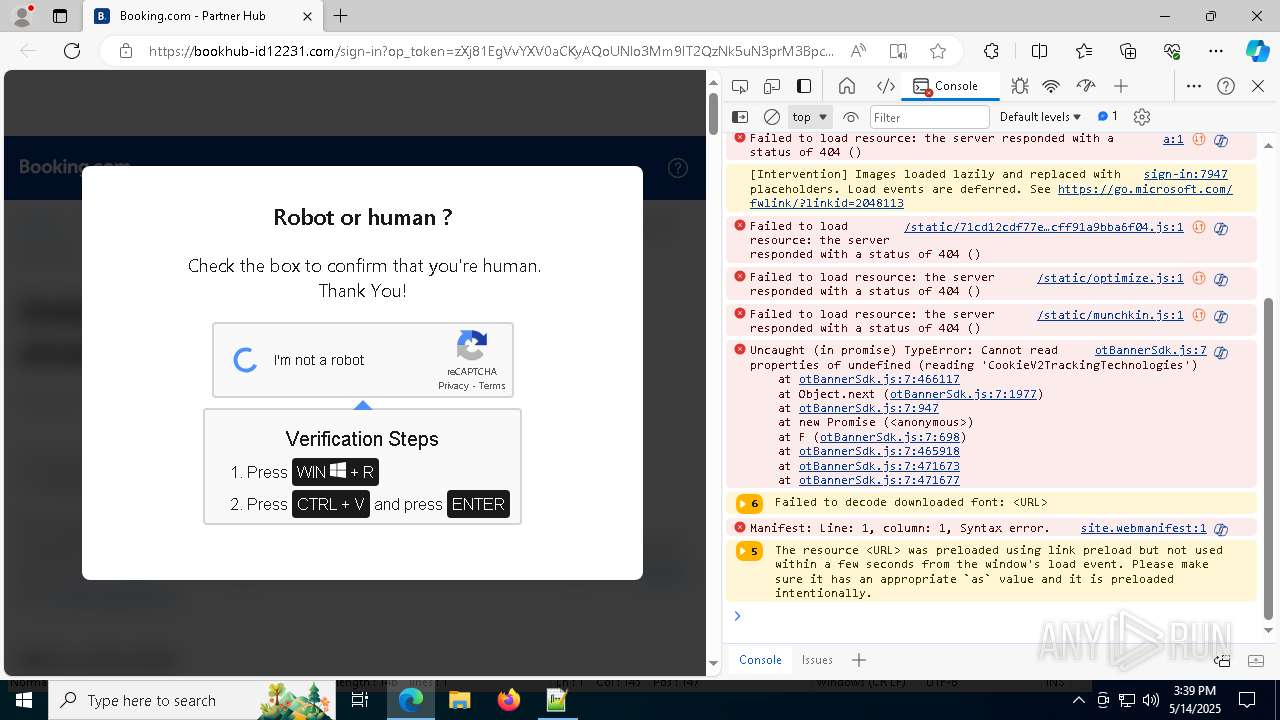The height and width of the screenshot is (720, 1280).
Task: Open the reCAPTCHA Privacy link
Action: [x=453, y=386]
